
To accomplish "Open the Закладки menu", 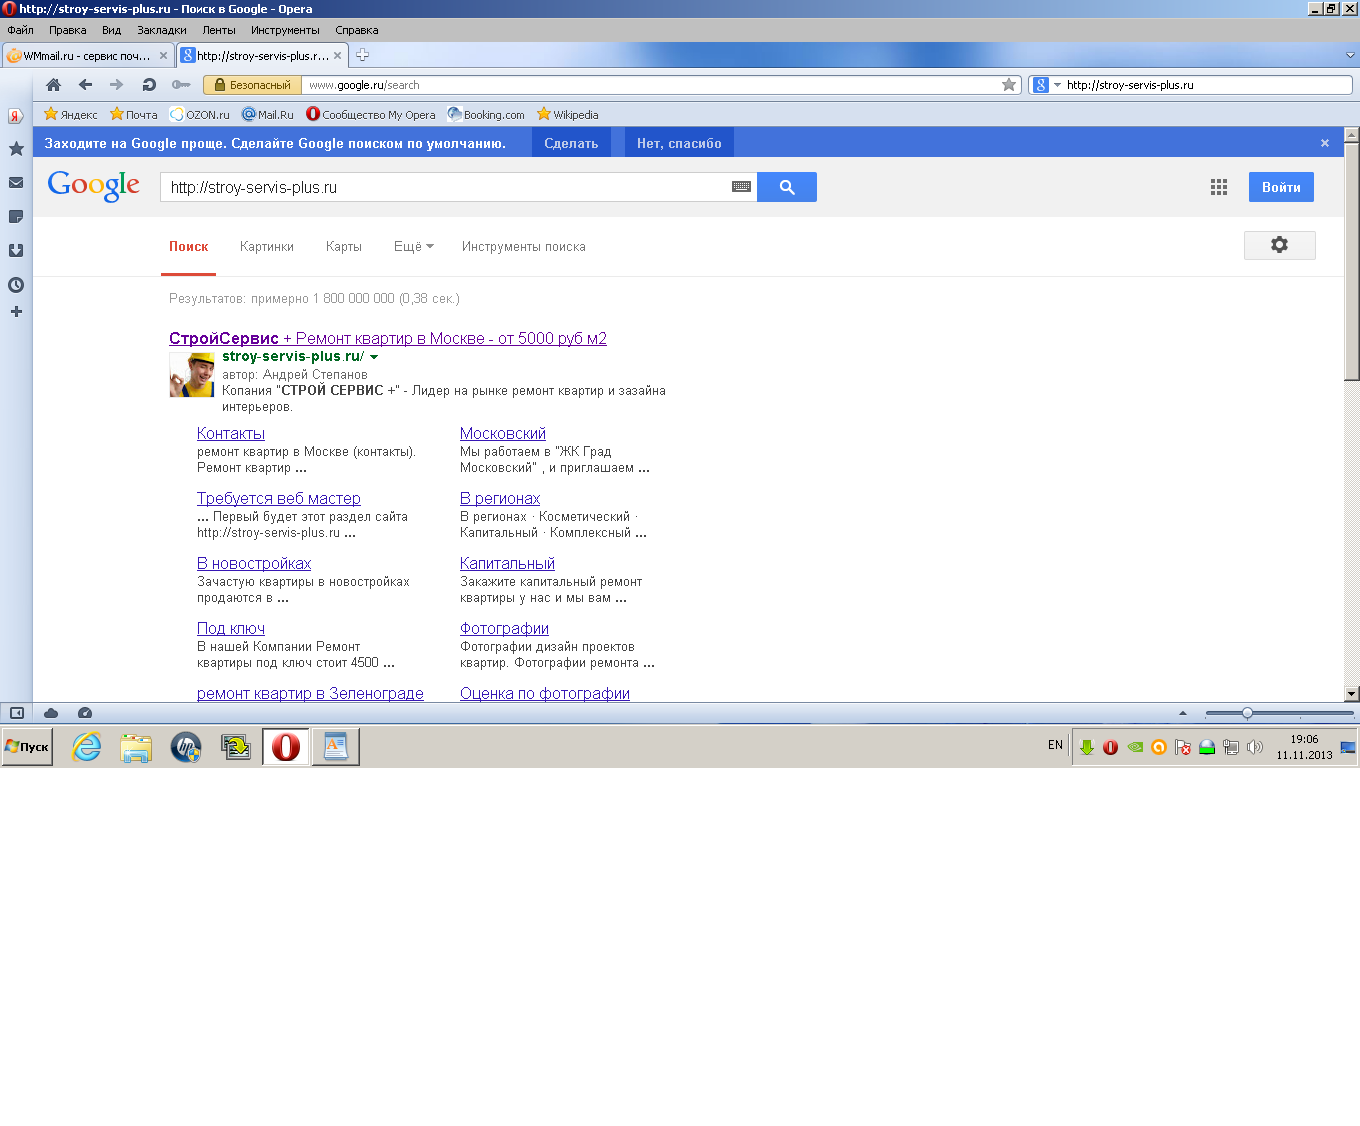I will click(x=161, y=30).
